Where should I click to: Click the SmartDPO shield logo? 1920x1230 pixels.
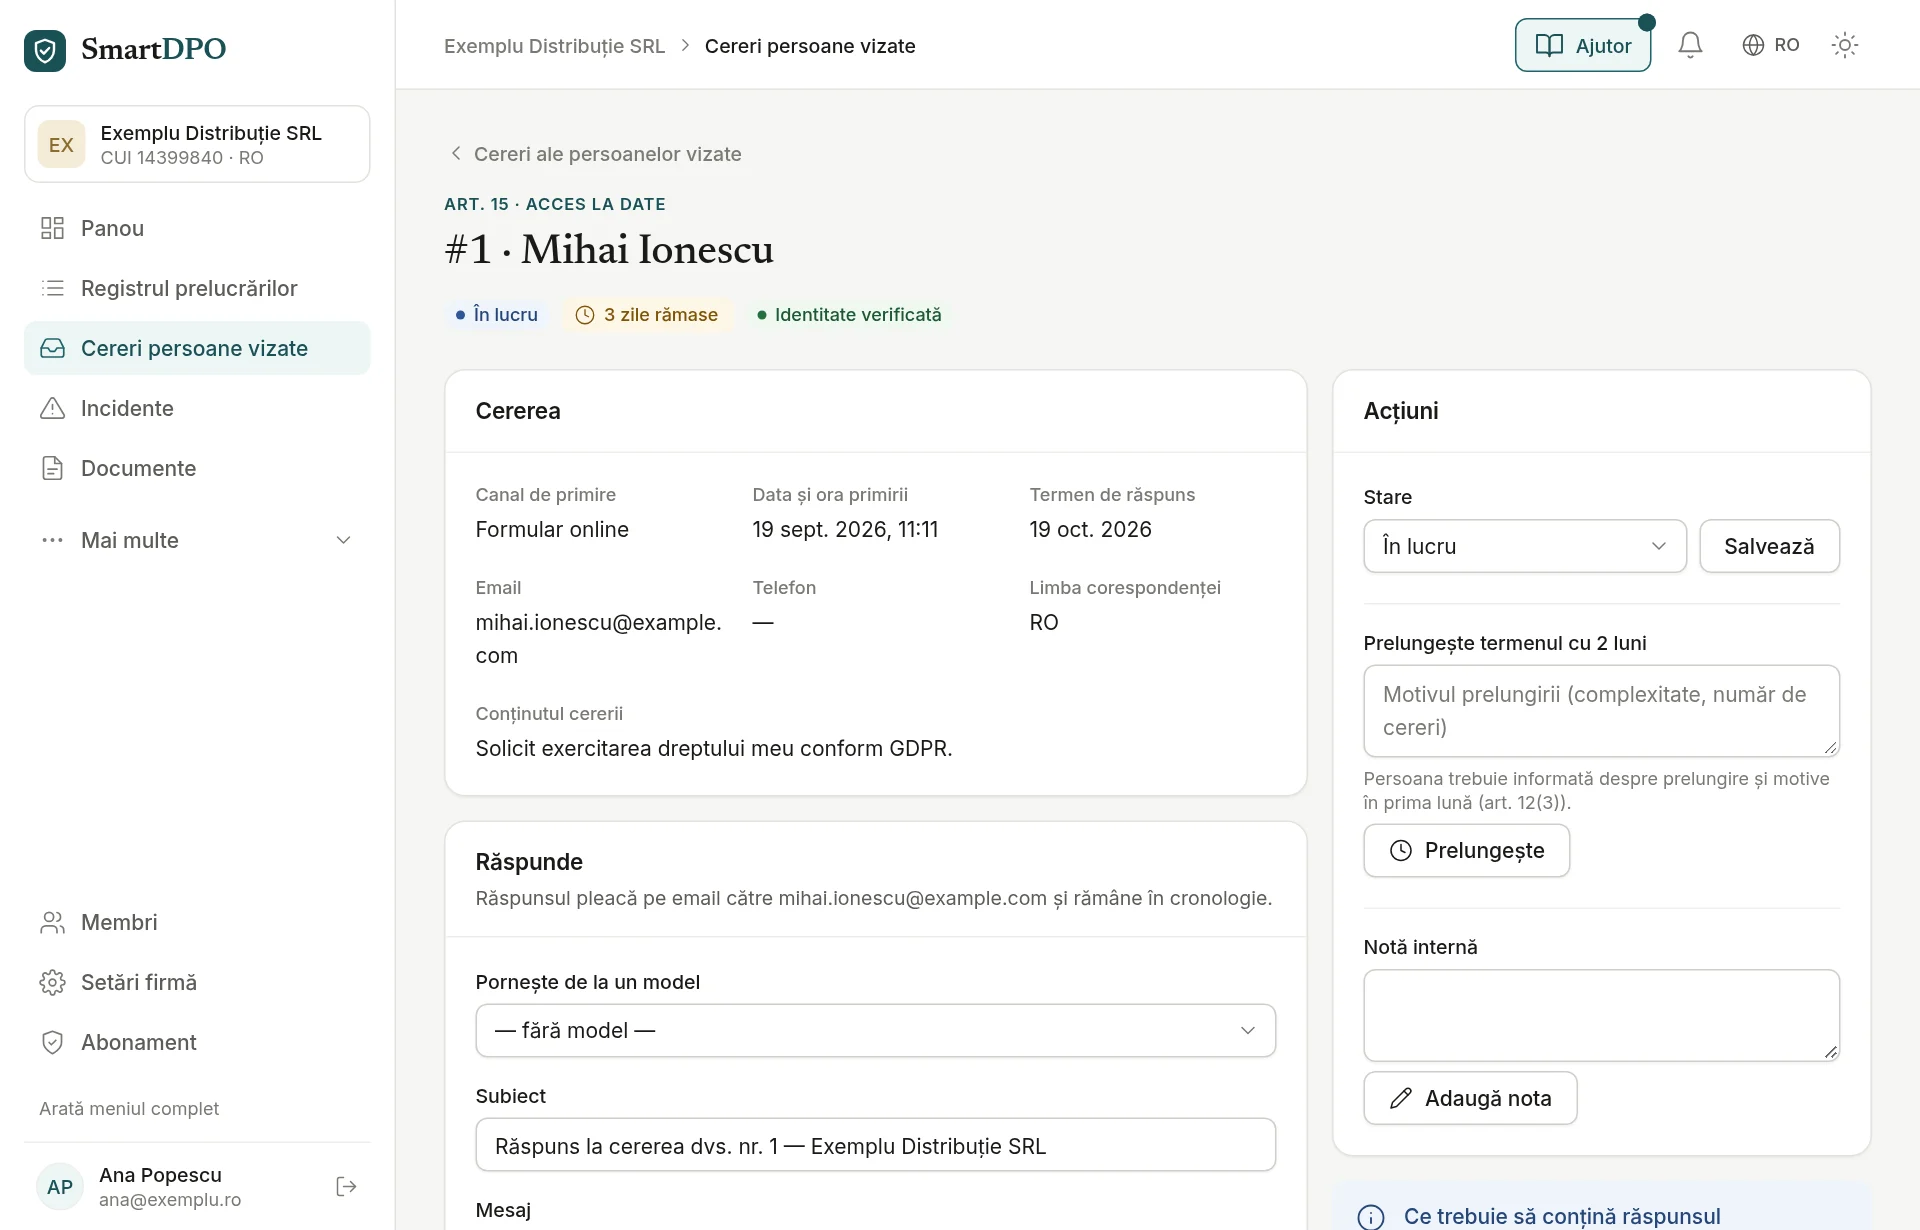(45, 49)
